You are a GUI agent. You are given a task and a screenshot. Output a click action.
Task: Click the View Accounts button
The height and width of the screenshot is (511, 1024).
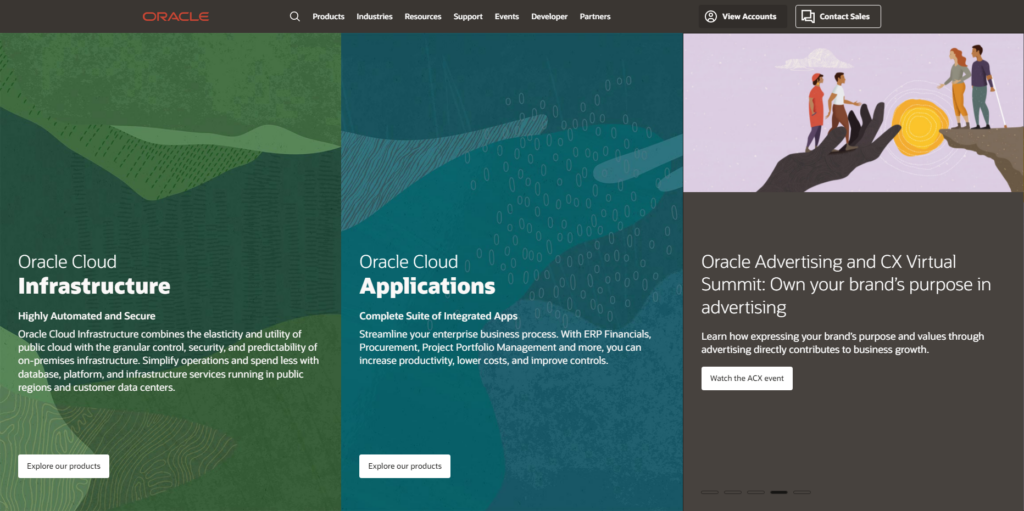(x=742, y=16)
